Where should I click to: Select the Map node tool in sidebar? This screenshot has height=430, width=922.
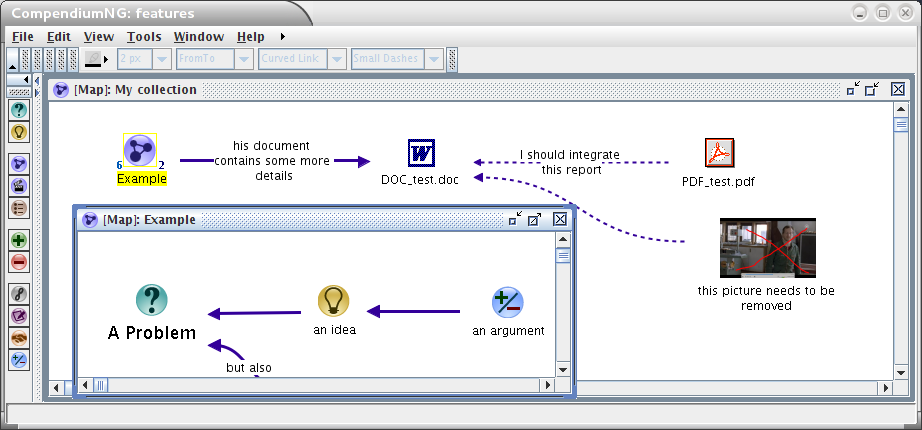19,164
